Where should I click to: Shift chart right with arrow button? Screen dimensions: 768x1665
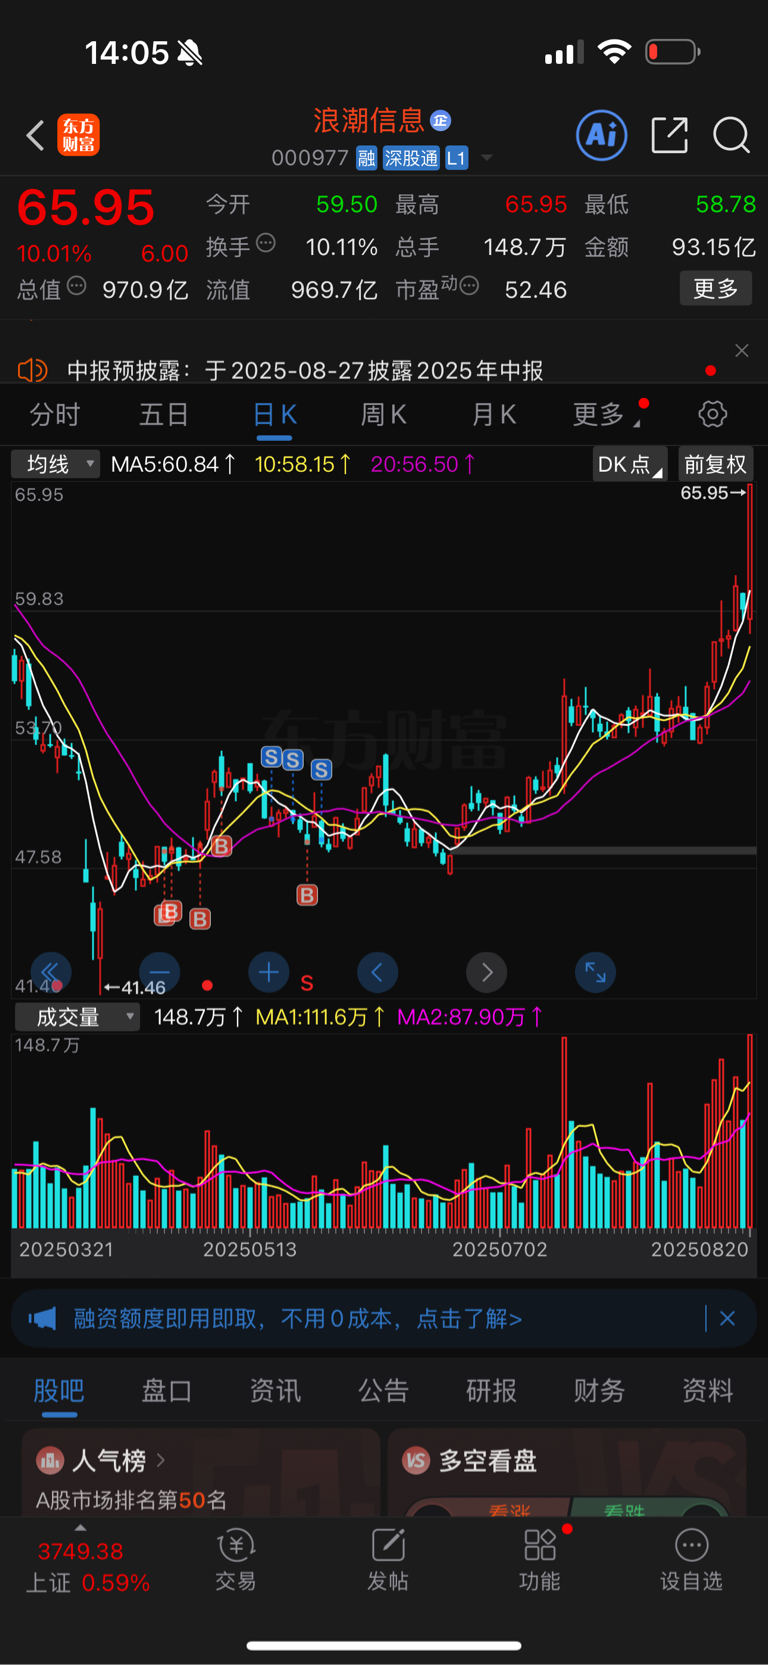[487, 972]
